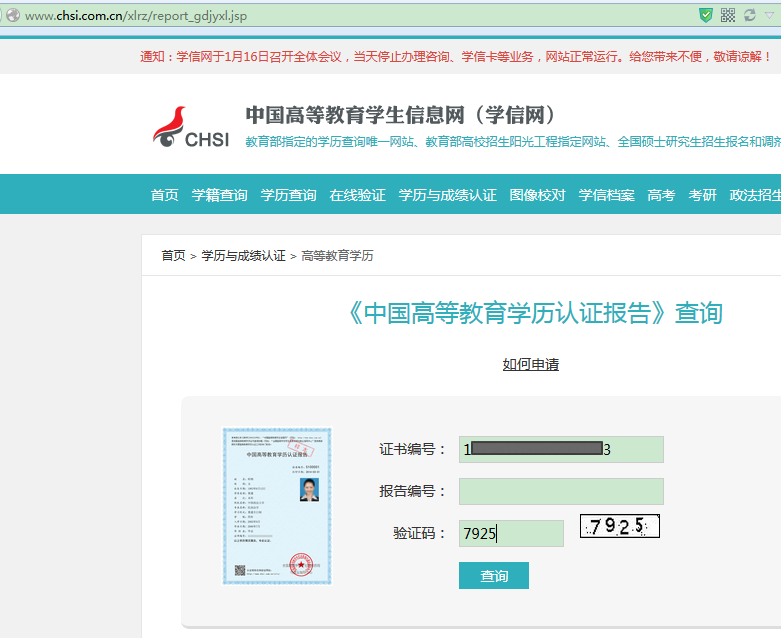The image size is (781, 638).
Task: Click the sample certification report thumbnail
Action: pyautogui.click(x=277, y=506)
